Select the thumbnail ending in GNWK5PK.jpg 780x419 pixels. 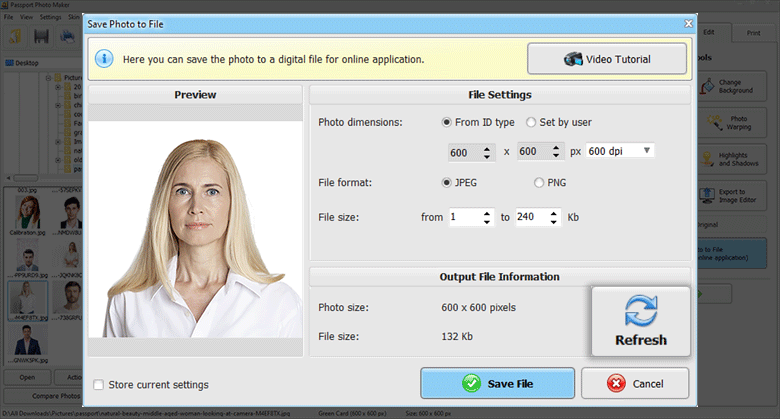pyautogui.click(x=27, y=343)
